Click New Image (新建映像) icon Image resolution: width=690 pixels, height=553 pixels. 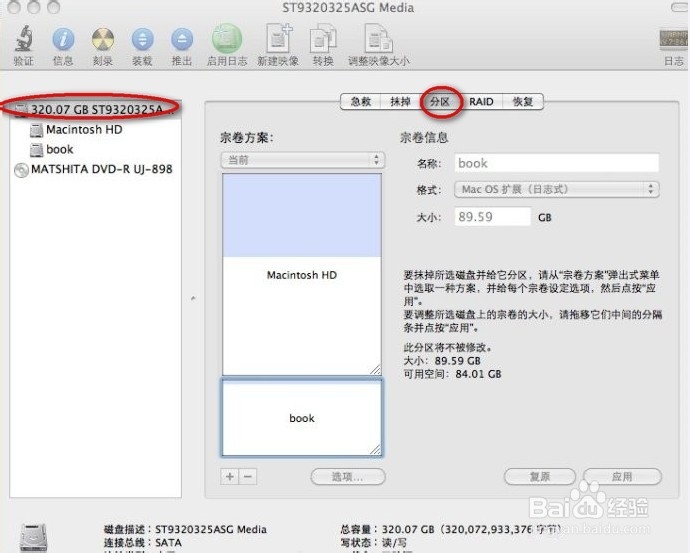click(x=279, y=38)
